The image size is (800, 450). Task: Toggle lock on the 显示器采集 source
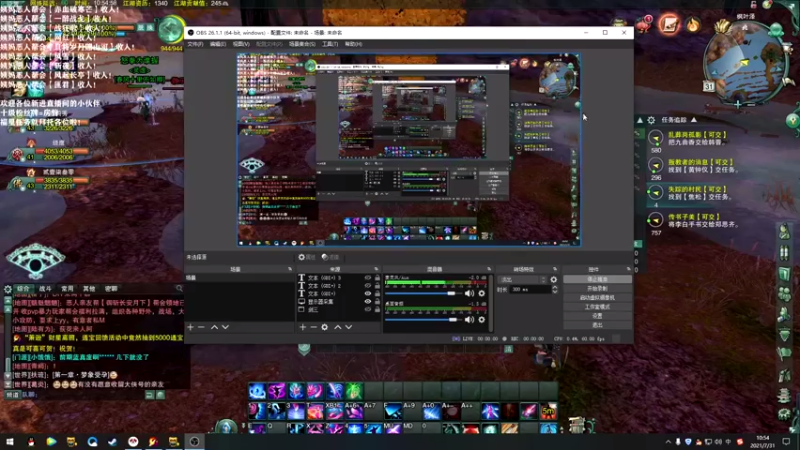pyautogui.click(x=377, y=302)
